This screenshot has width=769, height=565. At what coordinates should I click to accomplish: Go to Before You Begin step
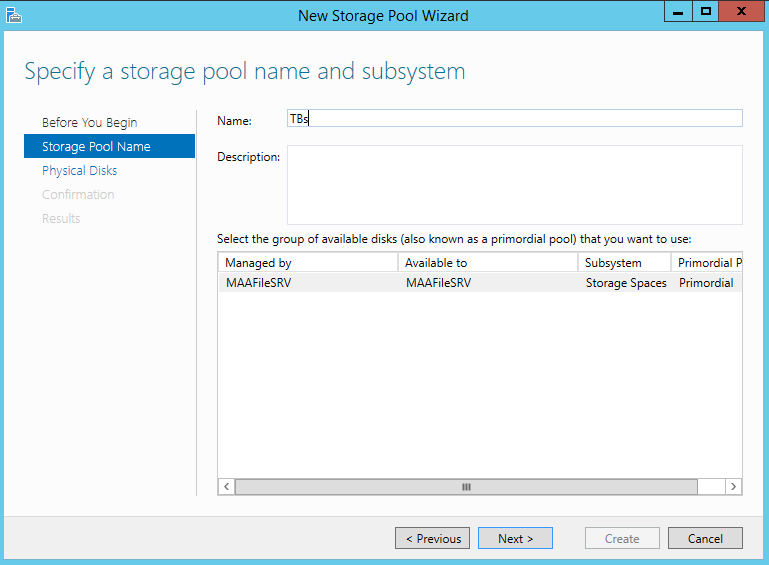click(x=90, y=122)
